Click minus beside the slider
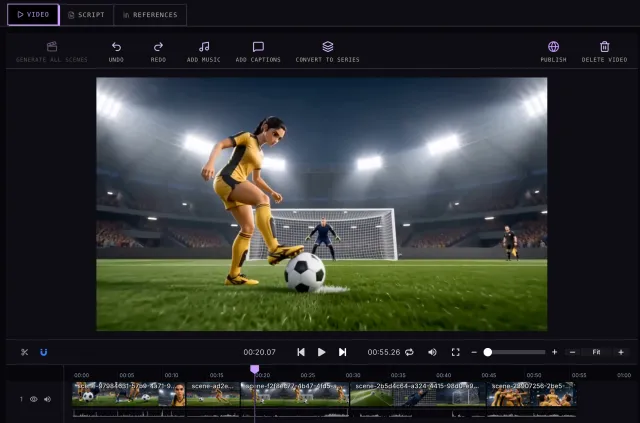The image size is (640, 423). pos(474,352)
